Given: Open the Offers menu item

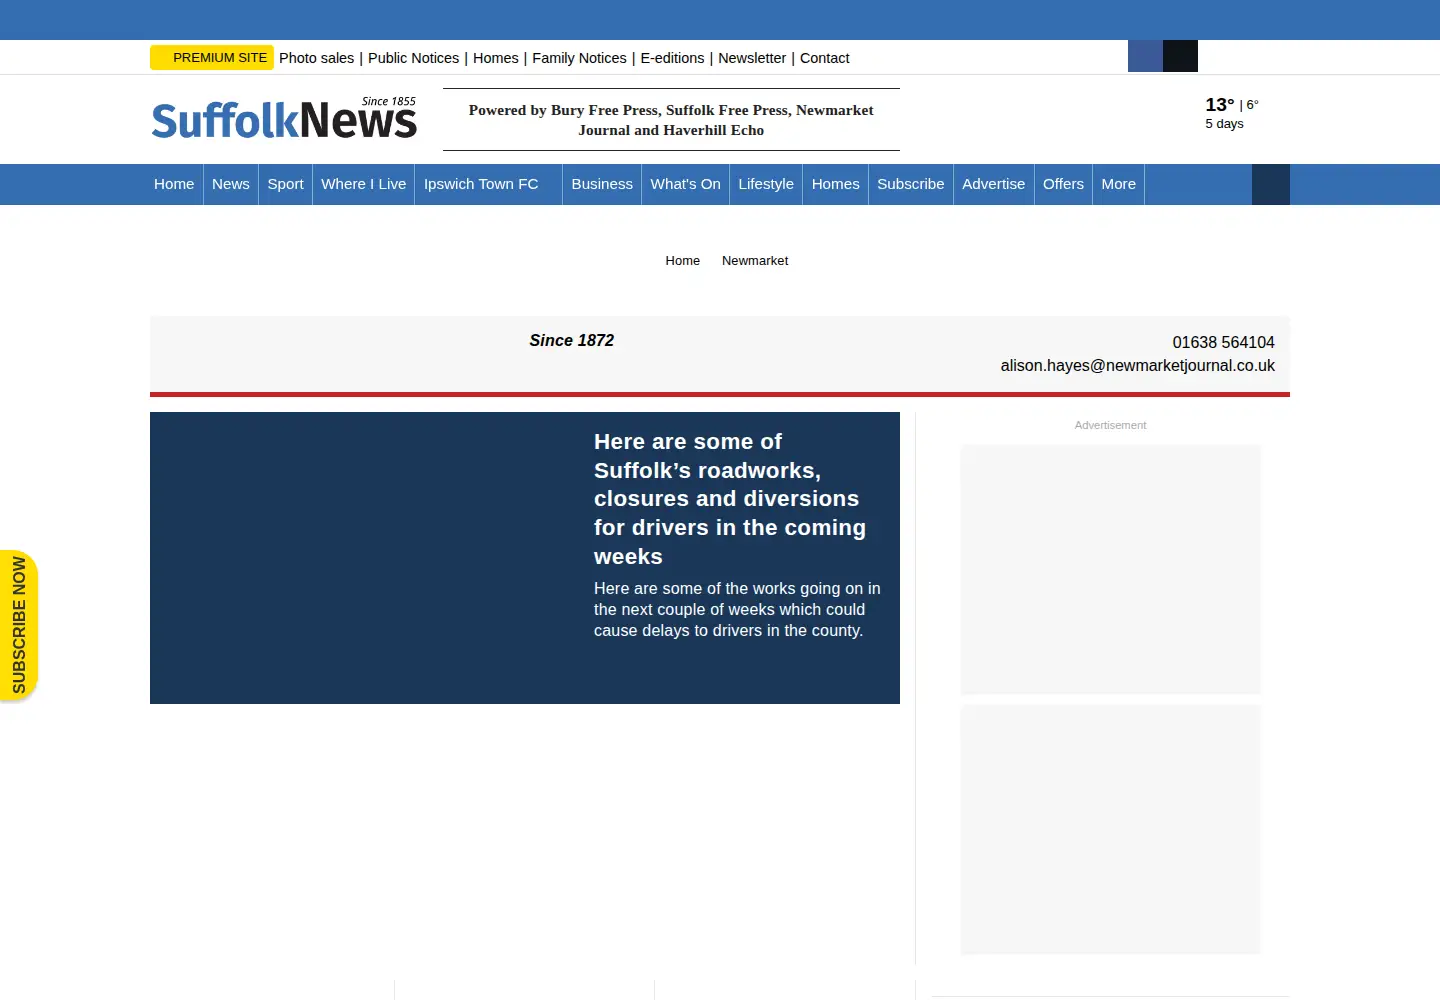Looking at the screenshot, I should point(1063,184).
